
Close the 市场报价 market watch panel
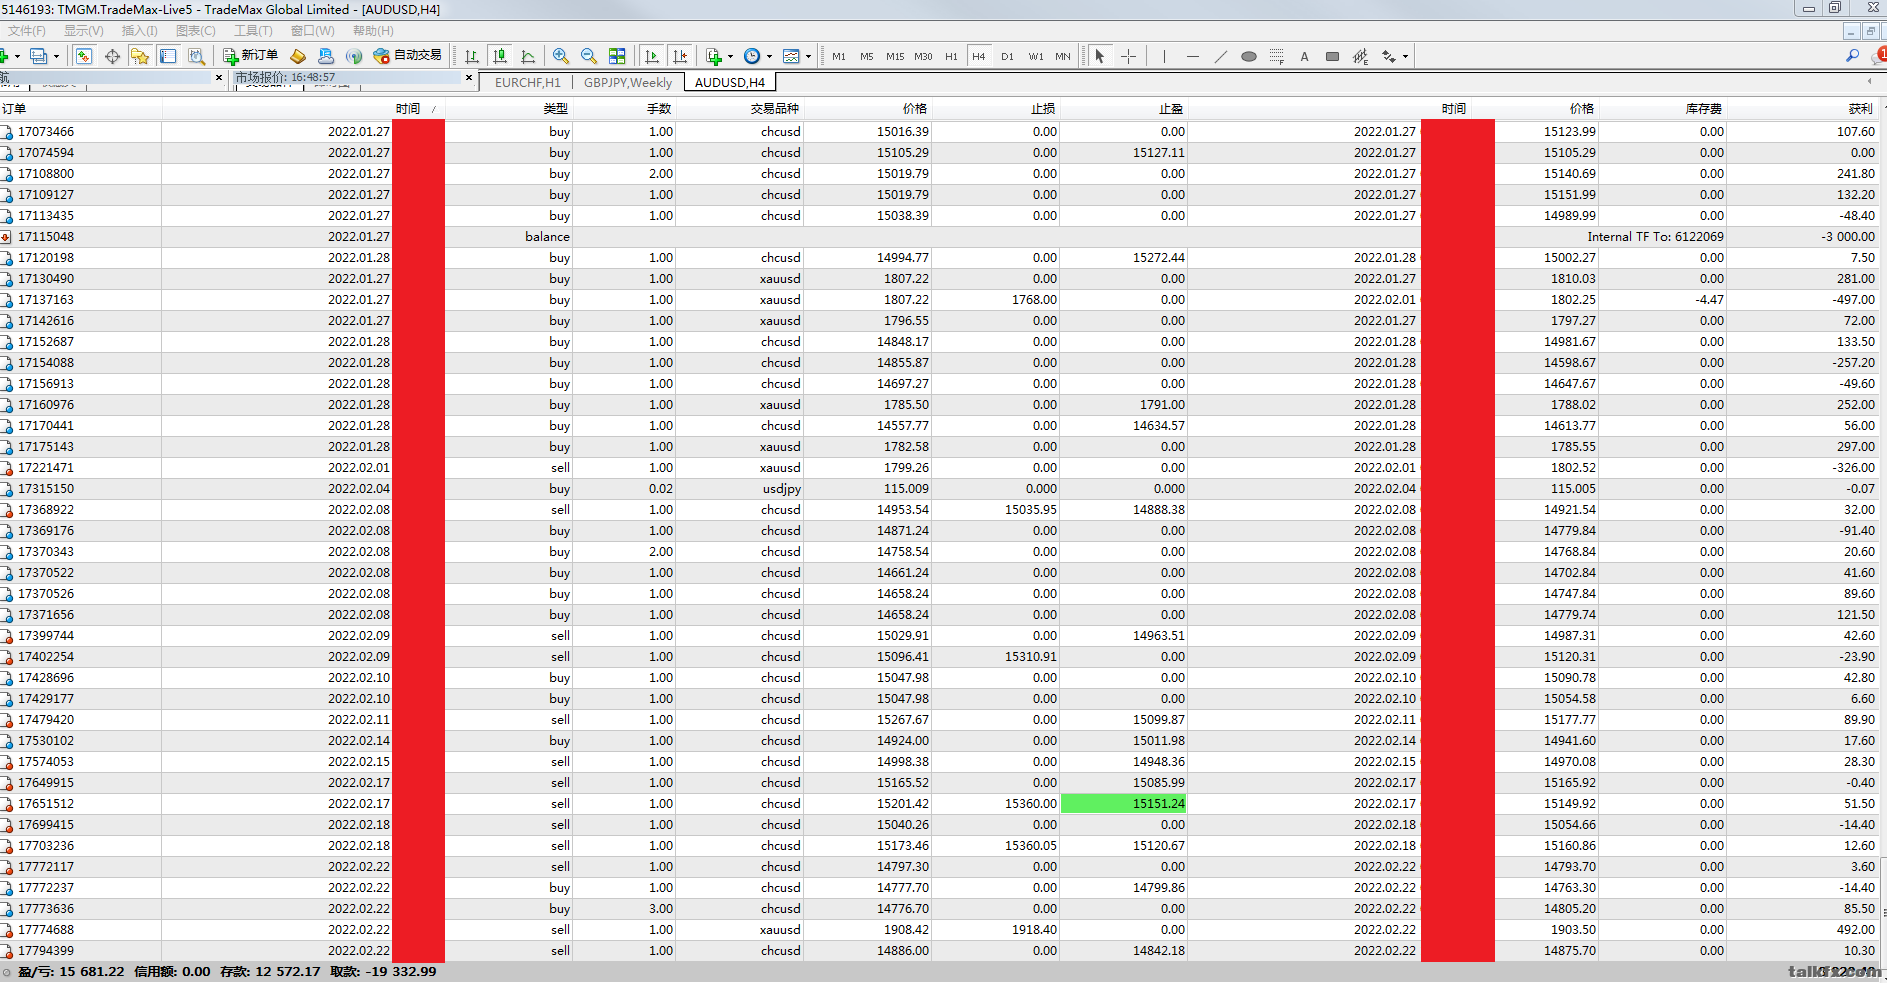469,77
